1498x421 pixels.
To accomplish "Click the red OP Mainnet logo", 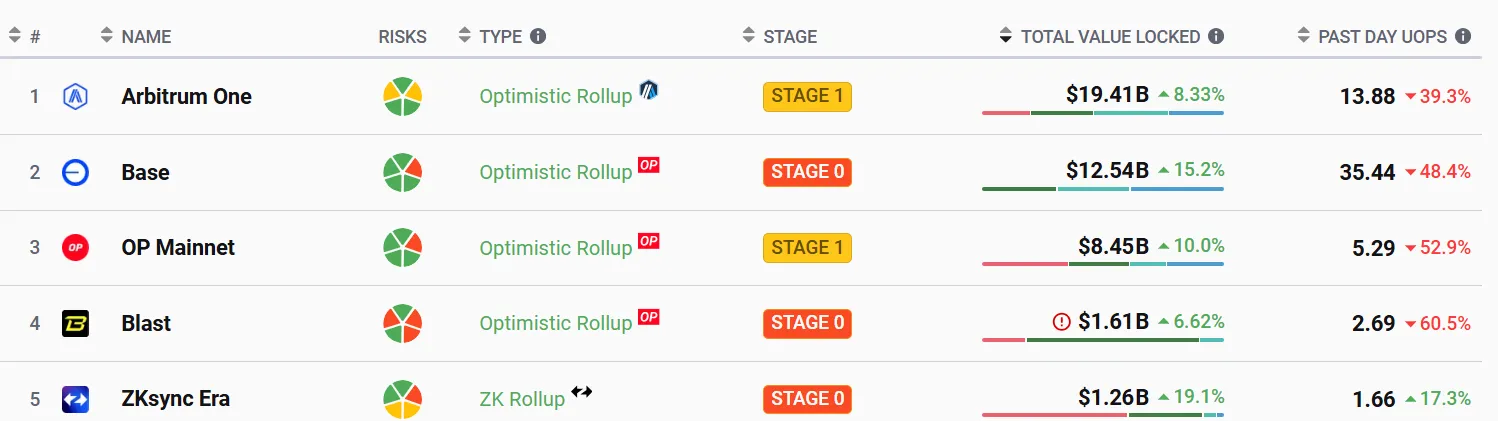I will pyautogui.click(x=76, y=247).
